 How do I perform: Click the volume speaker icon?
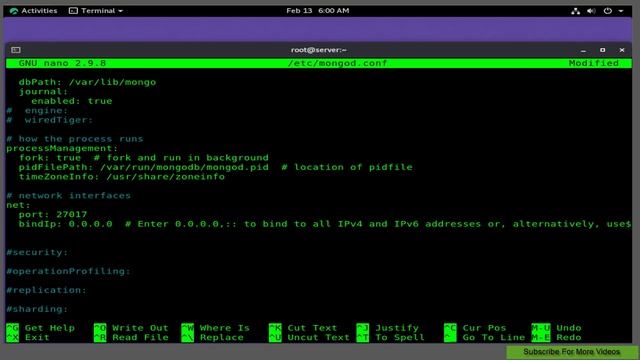point(591,11)
